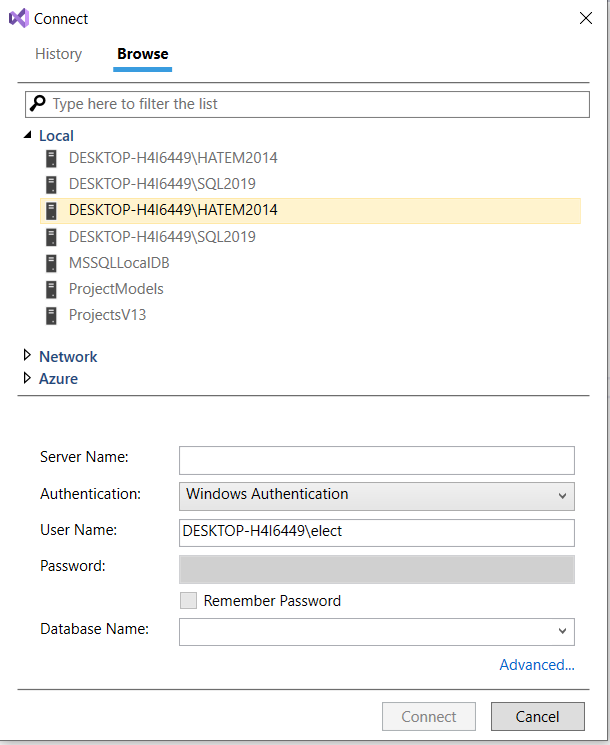Click the Cancel button
This screenshot has width=610, height=745.
click(x=538, y=716)
